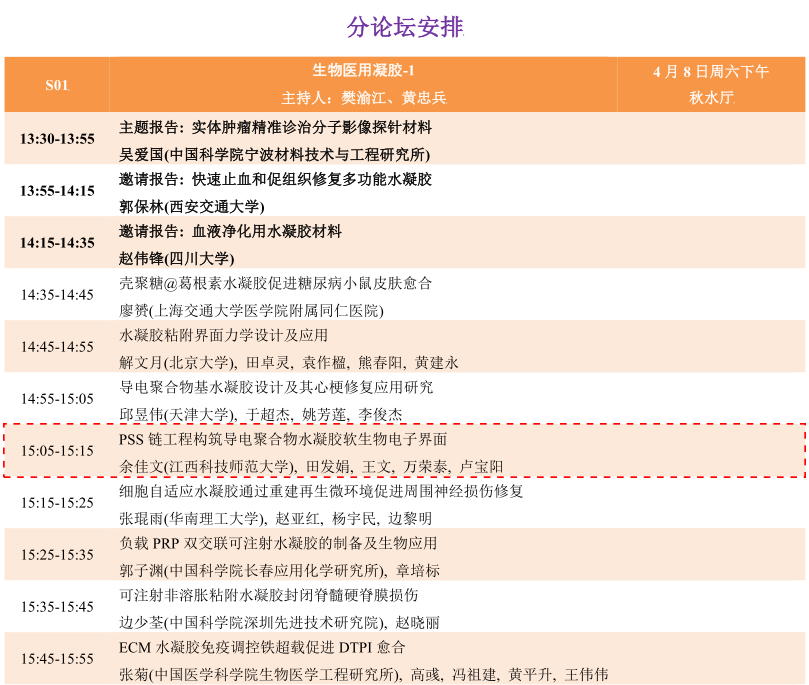809x685 pixels.
Task: Select the 13:55-14:15 time cell
Action: click(57, 191)
